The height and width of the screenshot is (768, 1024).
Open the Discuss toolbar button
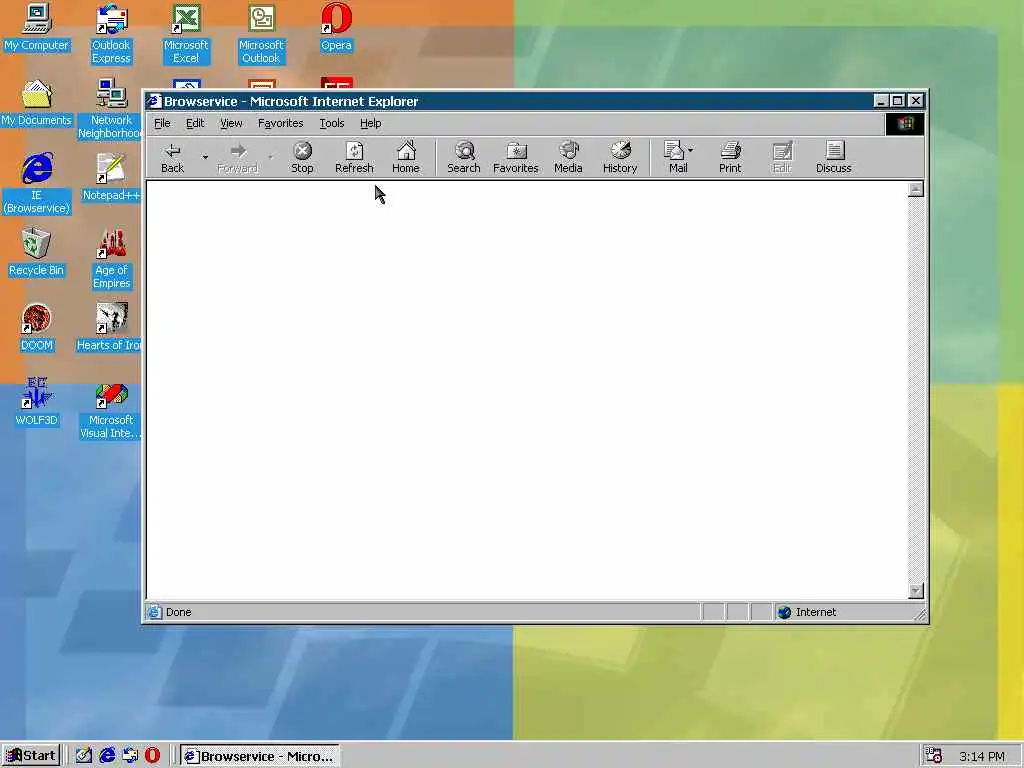tap(833, 157)
